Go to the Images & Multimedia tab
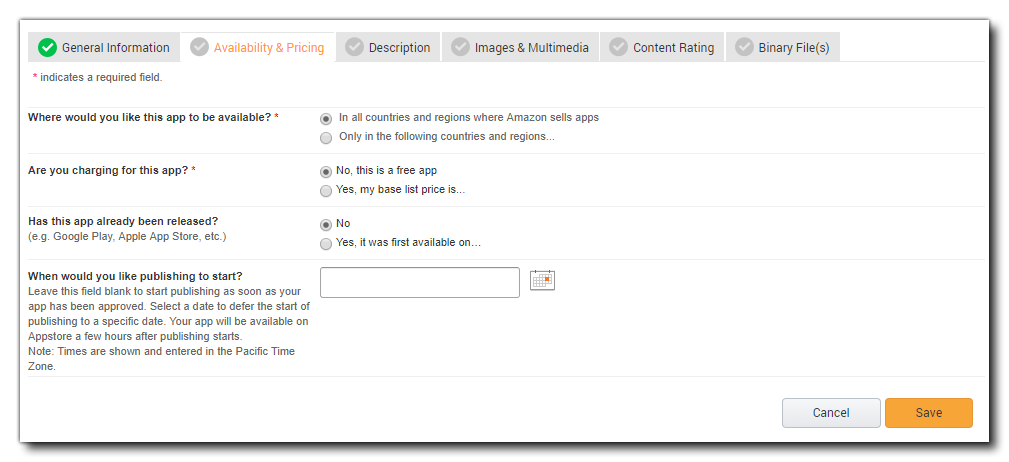This screenshot has height=462, width=1009. [531, 47]
